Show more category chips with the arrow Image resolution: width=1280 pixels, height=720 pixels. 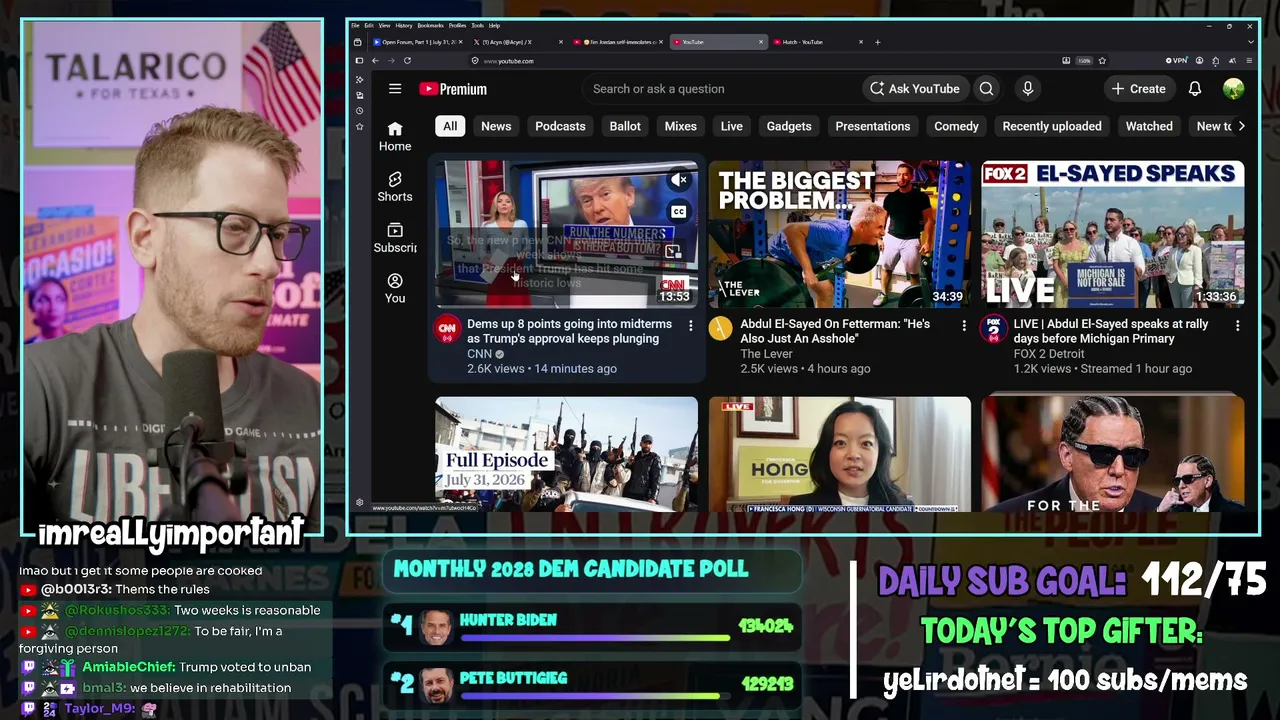coord(1241,126)
